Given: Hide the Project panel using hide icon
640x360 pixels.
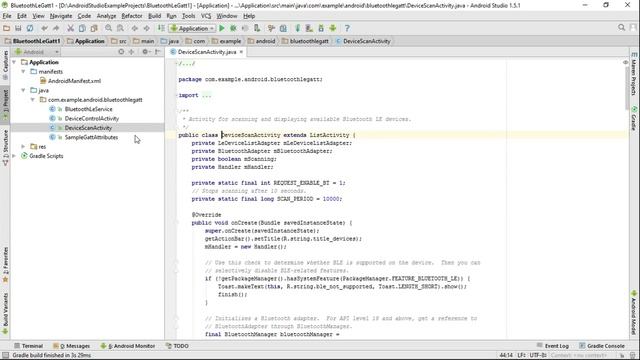Looking at the screenshot, I should [158, 52].
